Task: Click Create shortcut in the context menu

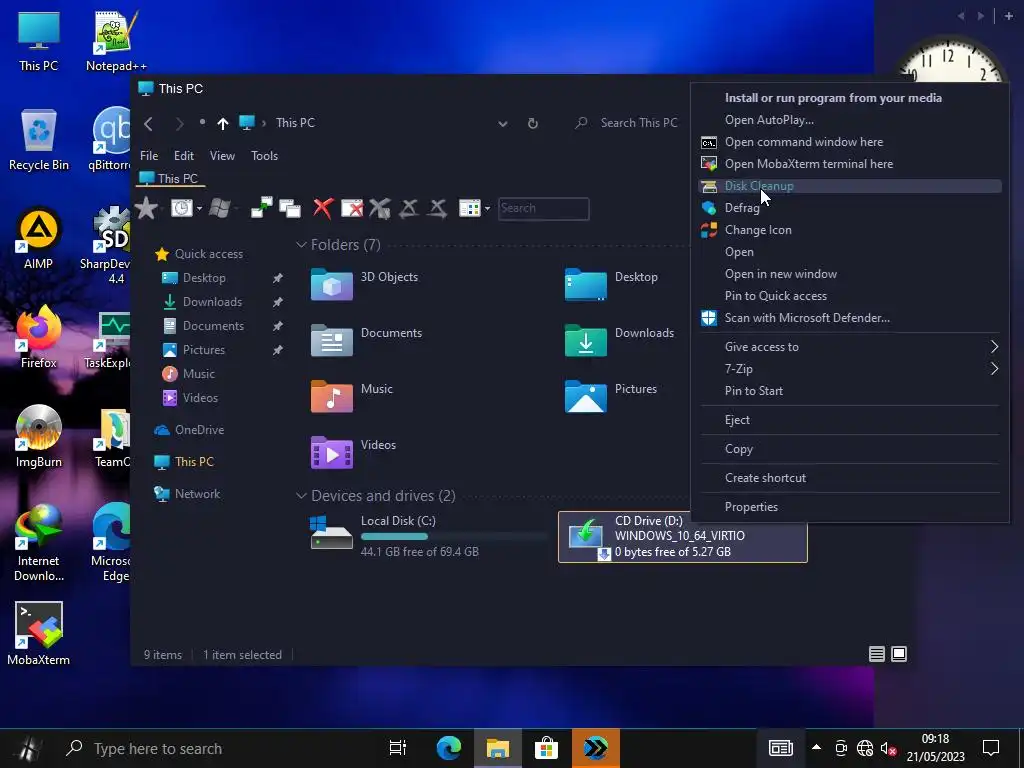Action: pyautogui.click(x=850, y=478)
